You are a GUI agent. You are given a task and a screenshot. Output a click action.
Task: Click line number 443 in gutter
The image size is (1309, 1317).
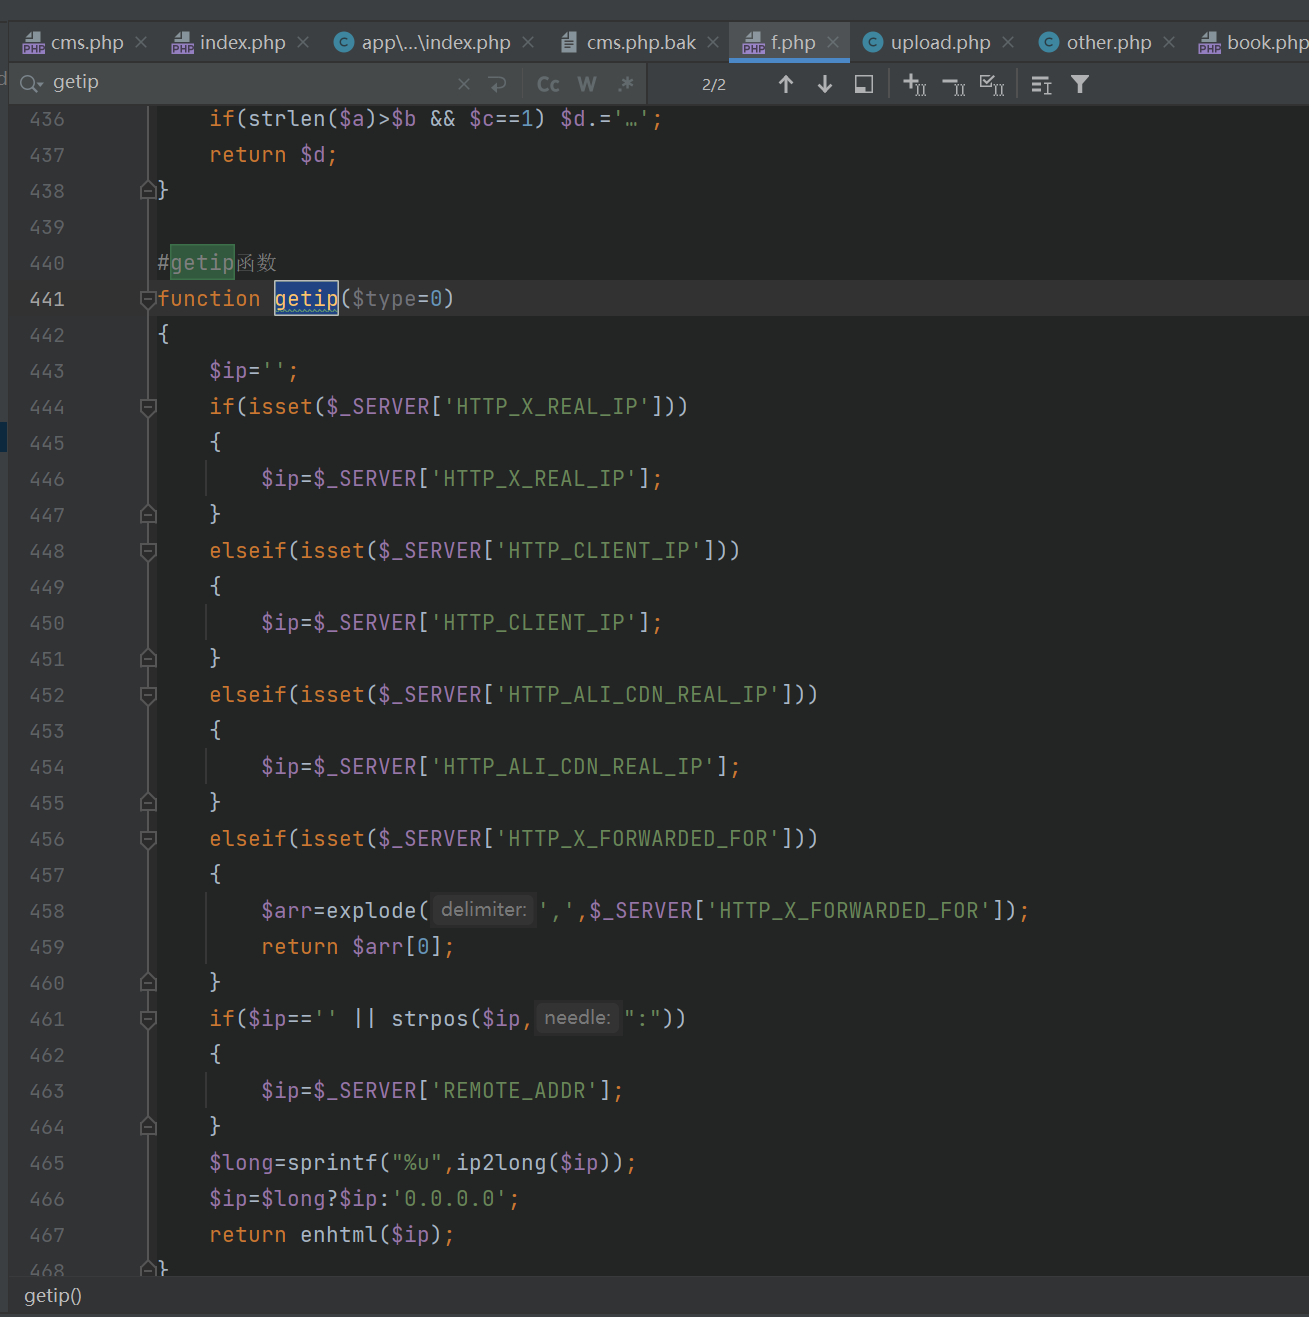47,371
